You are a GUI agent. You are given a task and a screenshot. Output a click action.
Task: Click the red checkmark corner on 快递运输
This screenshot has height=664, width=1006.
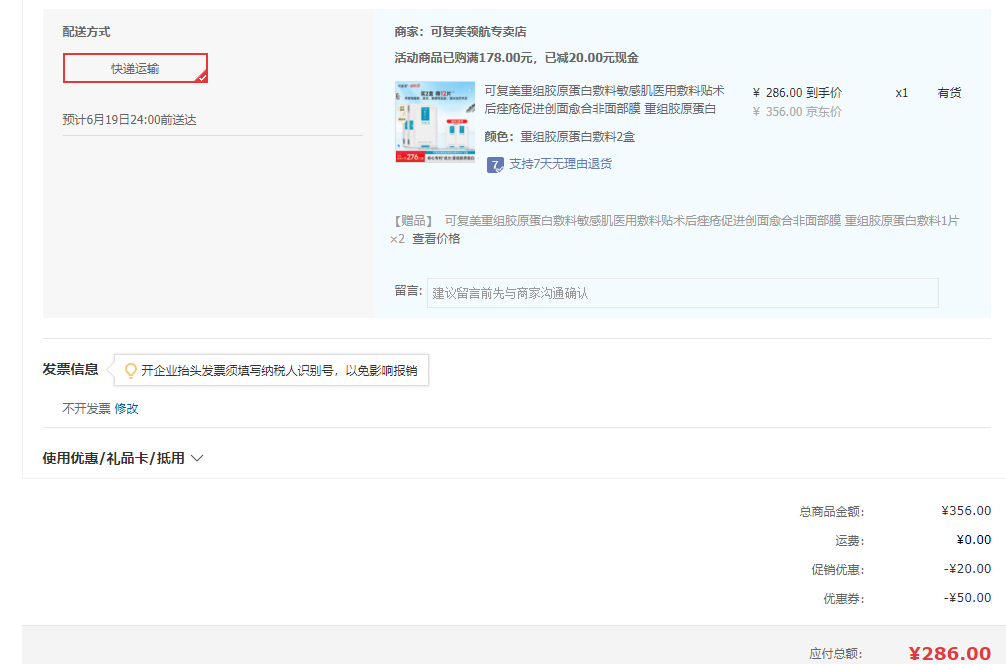[x=202, y=77]
